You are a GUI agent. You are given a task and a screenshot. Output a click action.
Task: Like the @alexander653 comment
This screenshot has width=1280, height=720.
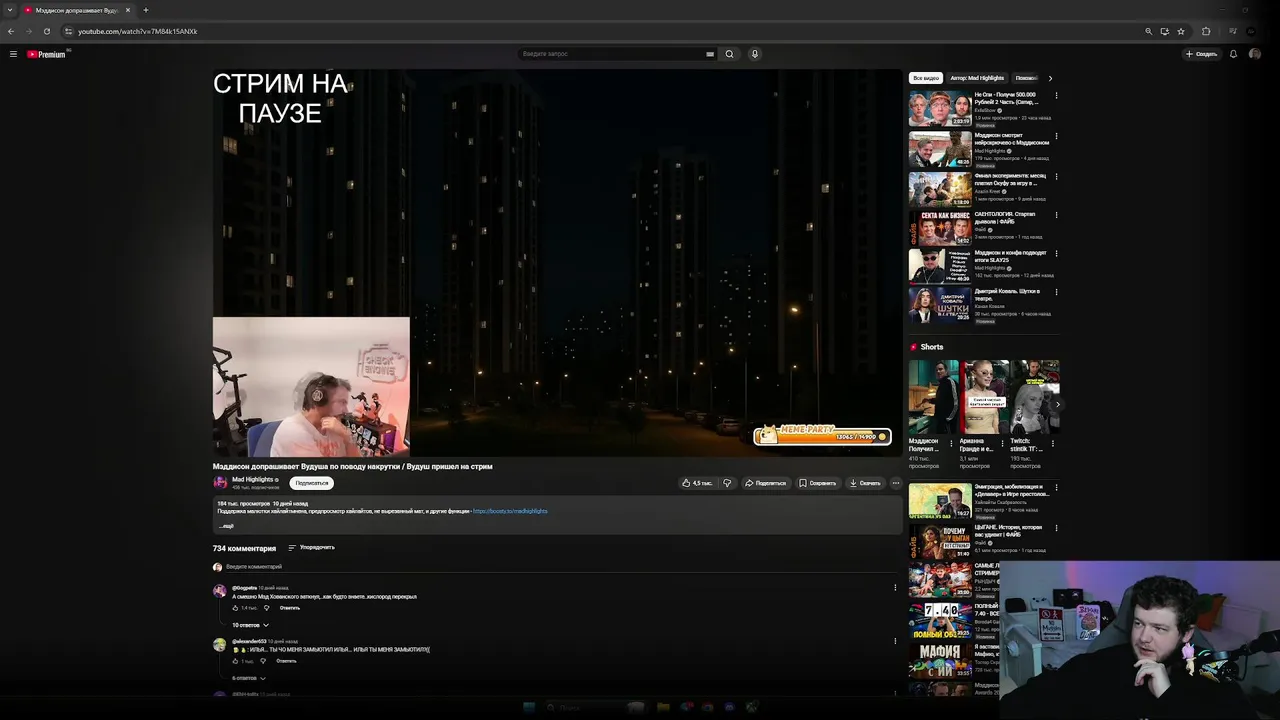(x=236, y=661)
